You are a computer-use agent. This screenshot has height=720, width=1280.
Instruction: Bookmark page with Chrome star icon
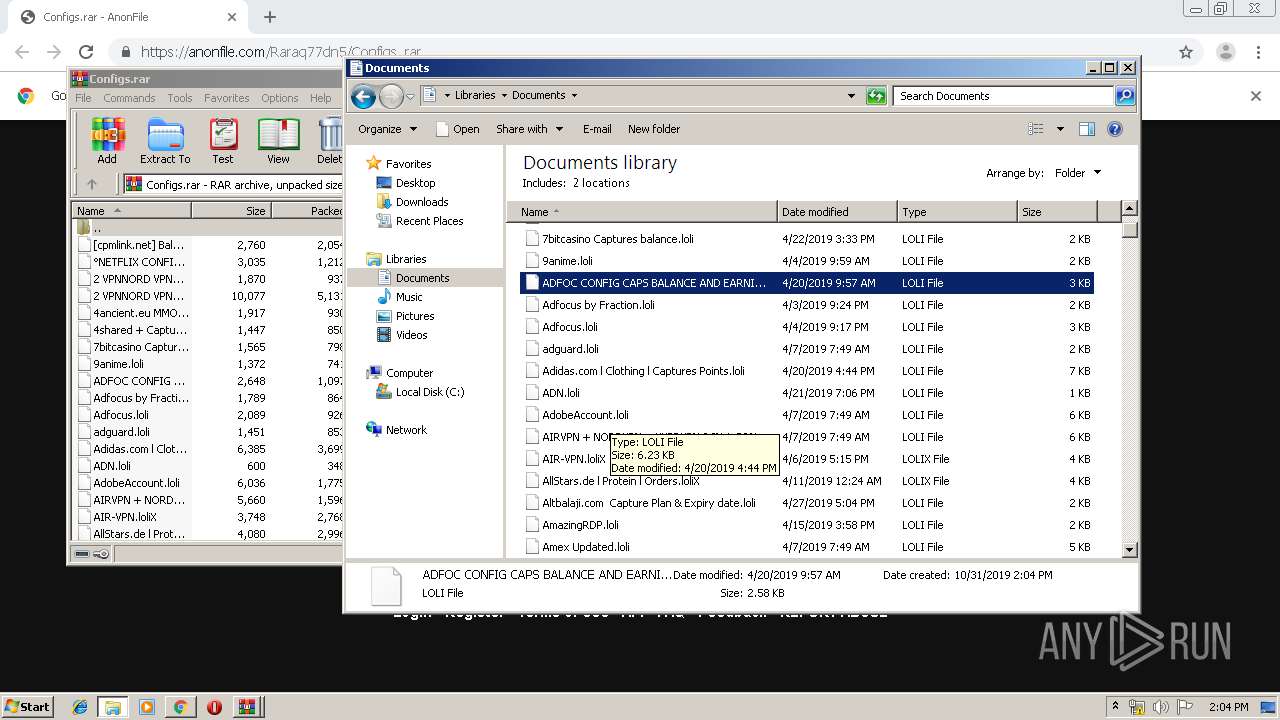pos(1186,52)
